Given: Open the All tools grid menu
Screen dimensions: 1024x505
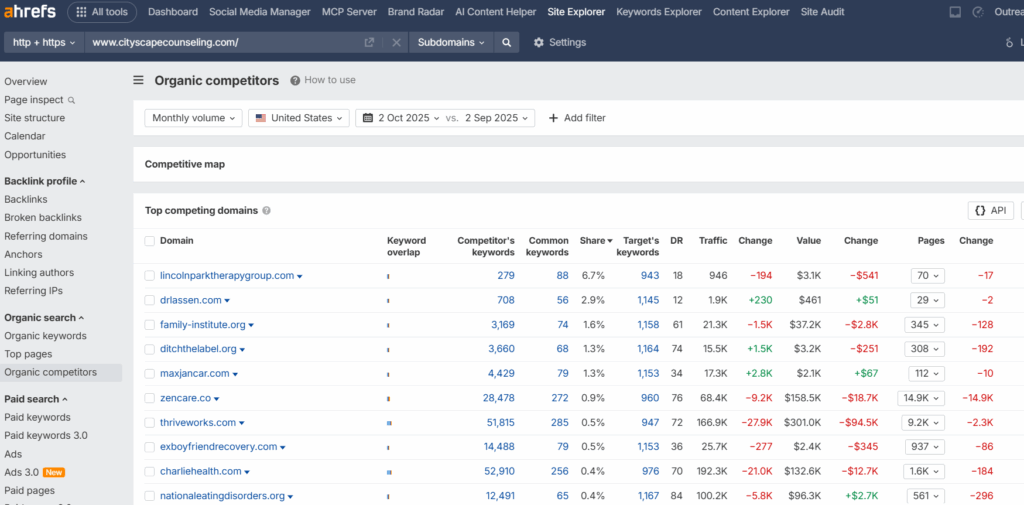Looking at the screenshot, I should (102, 12).
